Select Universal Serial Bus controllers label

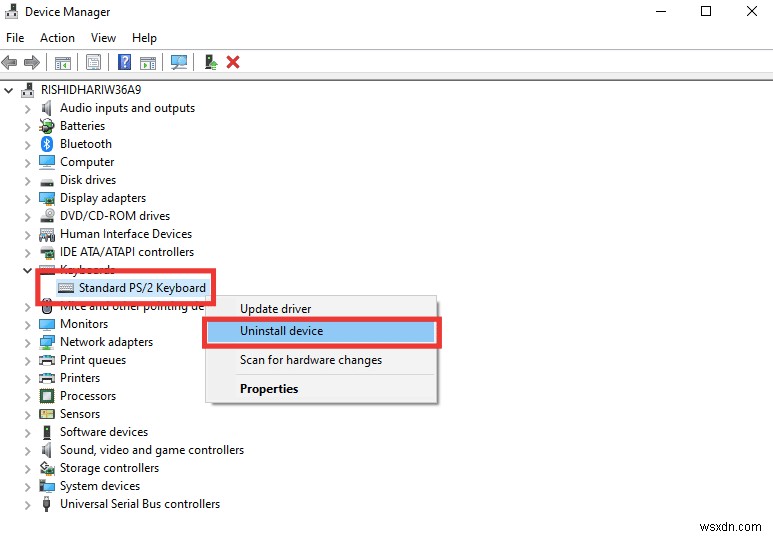point(140,504)
